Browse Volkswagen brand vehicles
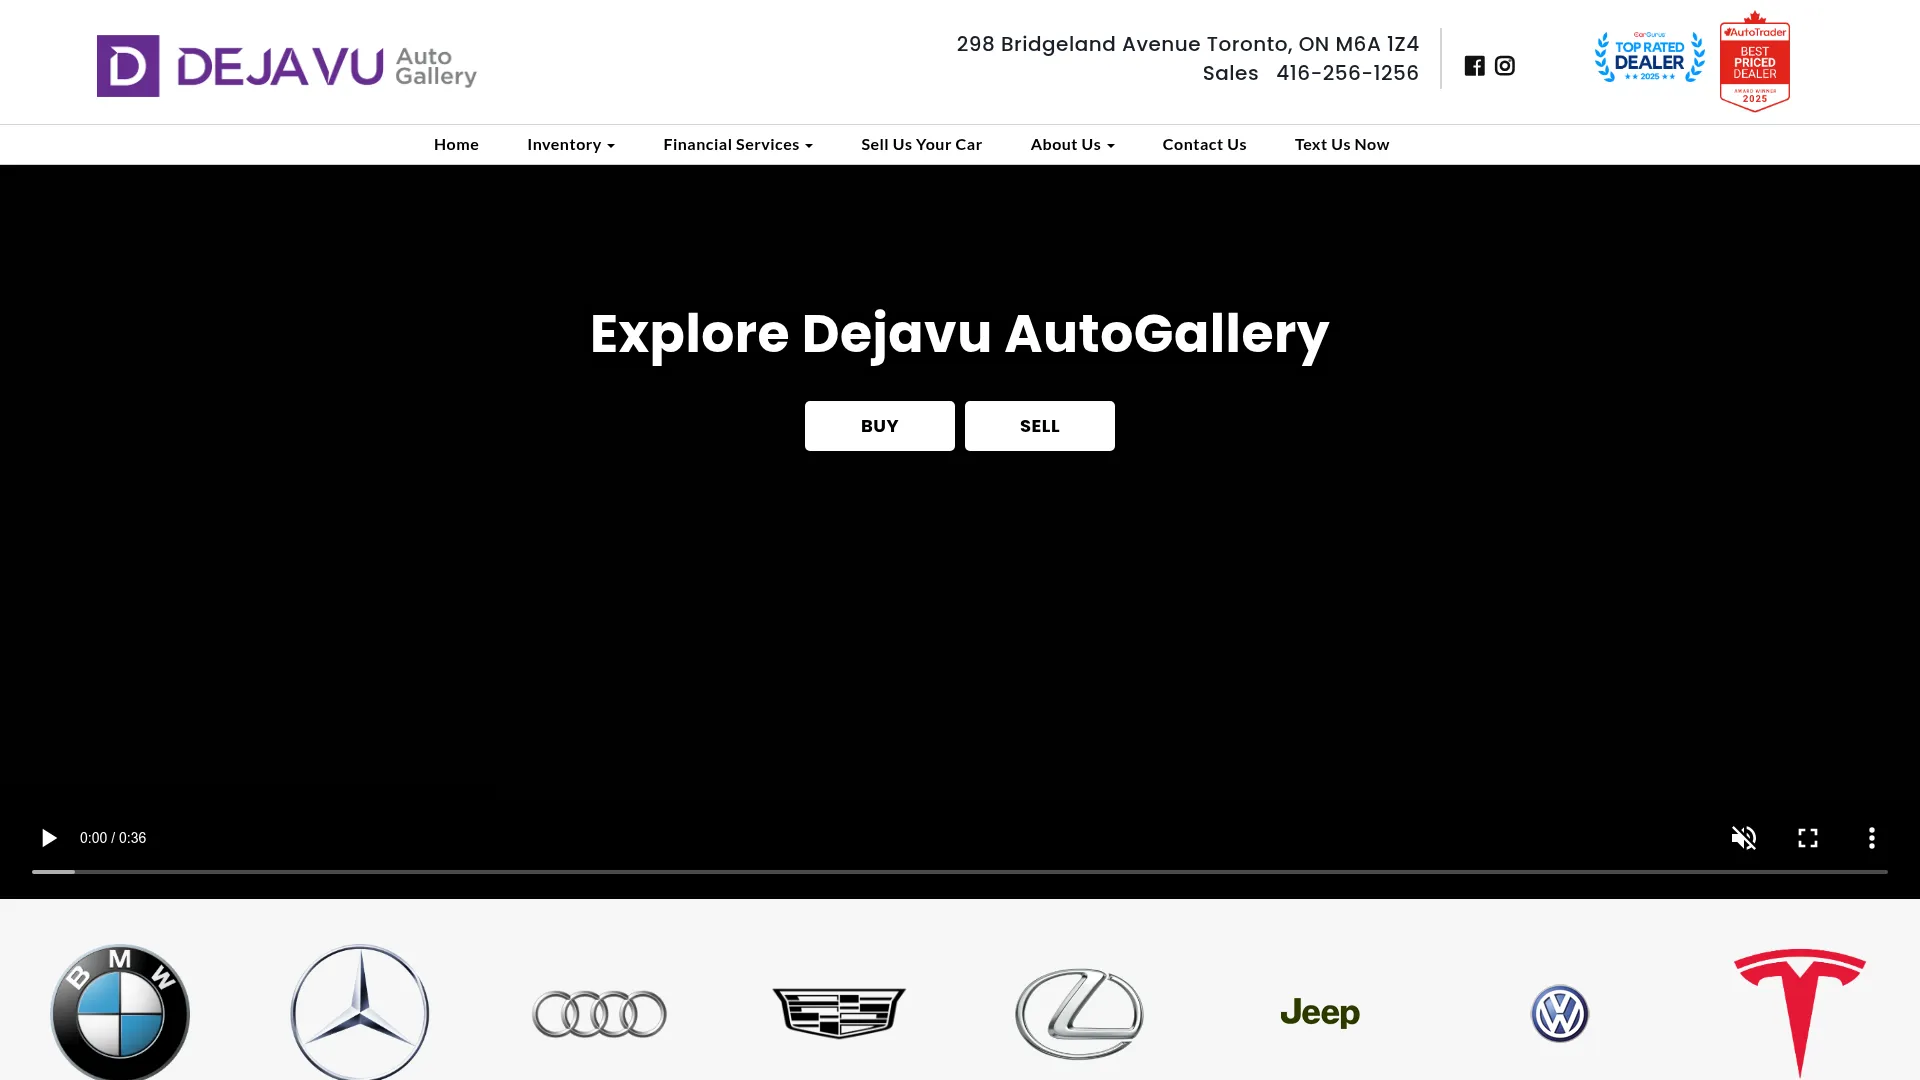Image resolution: width=1920 pixels, height=1080 pixels. coord(1560,1014)
